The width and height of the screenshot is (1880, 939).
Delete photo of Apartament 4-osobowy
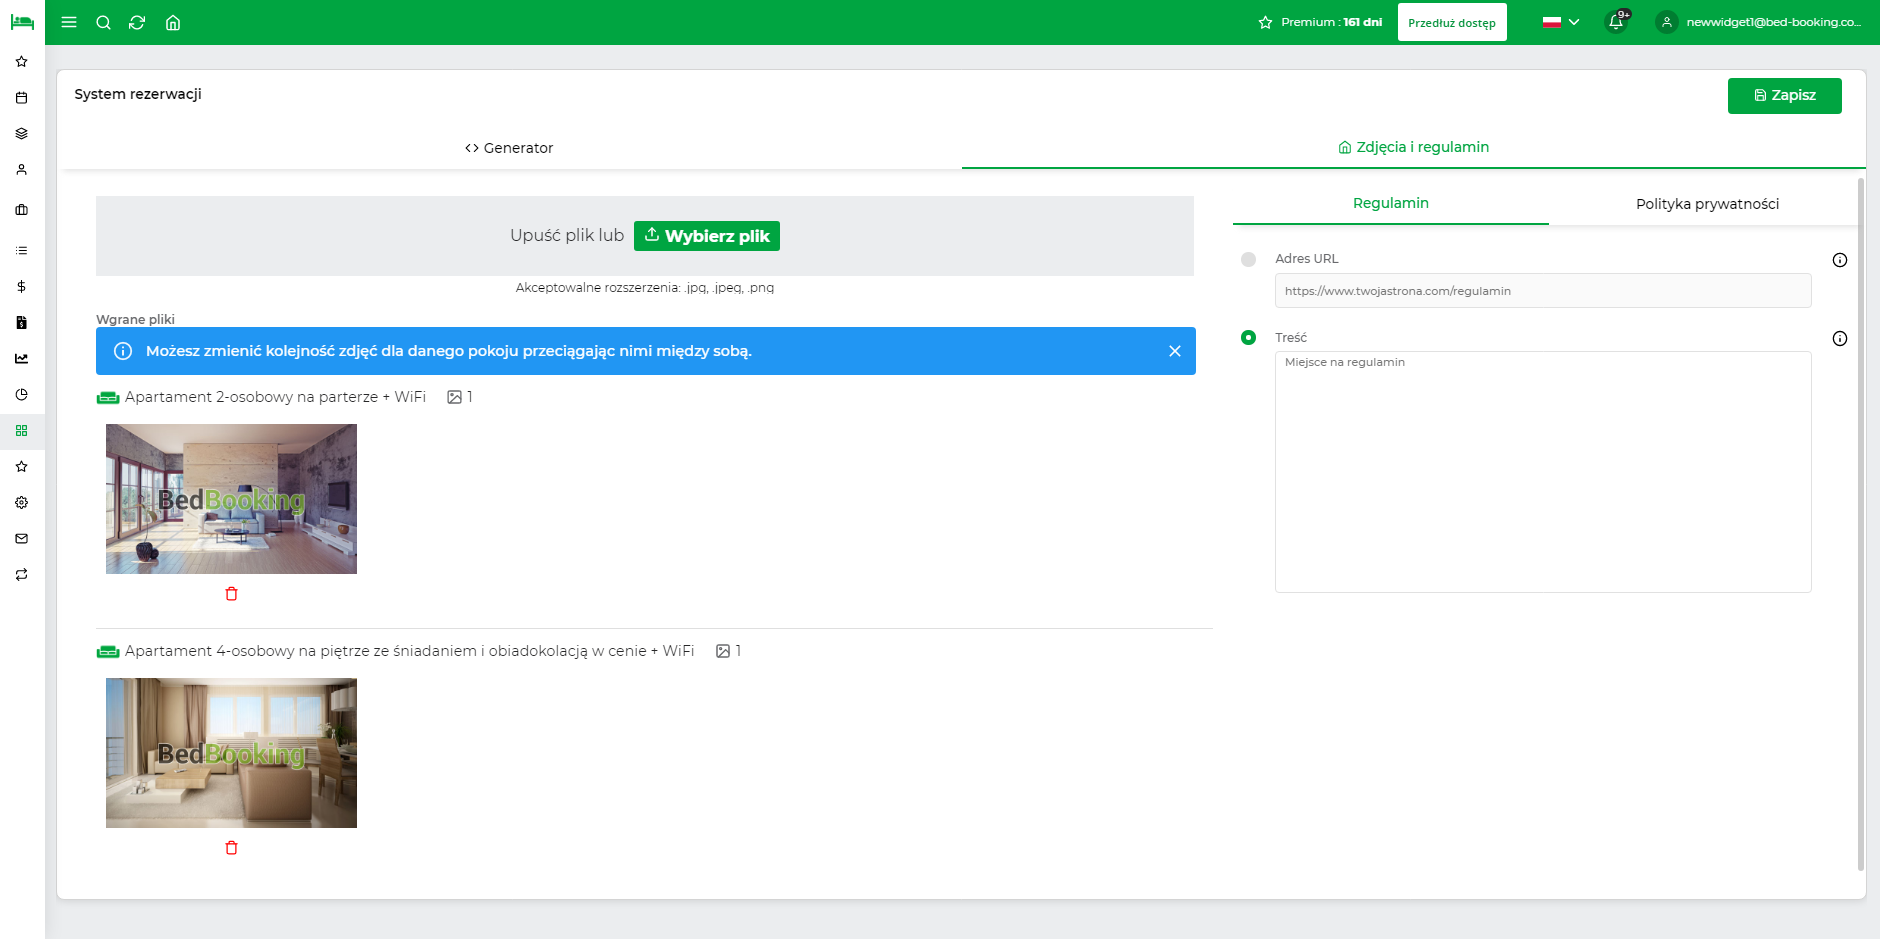[x=231, y=848]
